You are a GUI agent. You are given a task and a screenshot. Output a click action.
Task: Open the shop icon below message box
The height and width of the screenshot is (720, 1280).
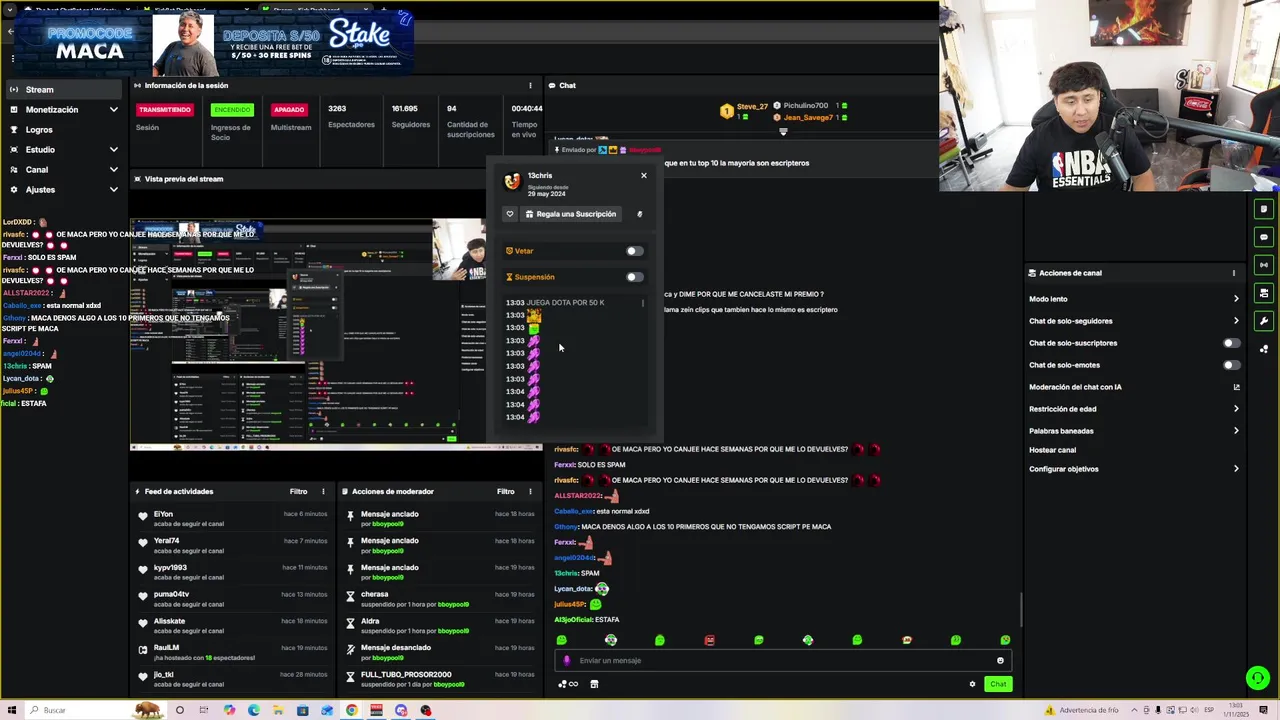(594, 685)
